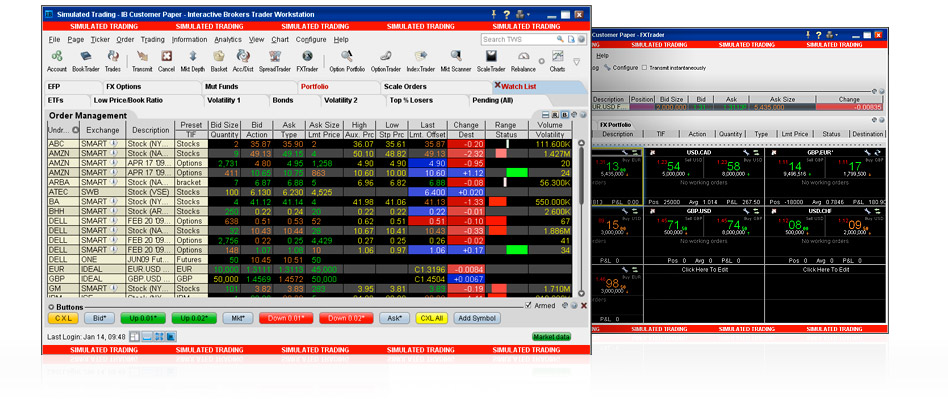
Task: Click the wrench icon on USD.CAD cell
Action: point(747,154)
